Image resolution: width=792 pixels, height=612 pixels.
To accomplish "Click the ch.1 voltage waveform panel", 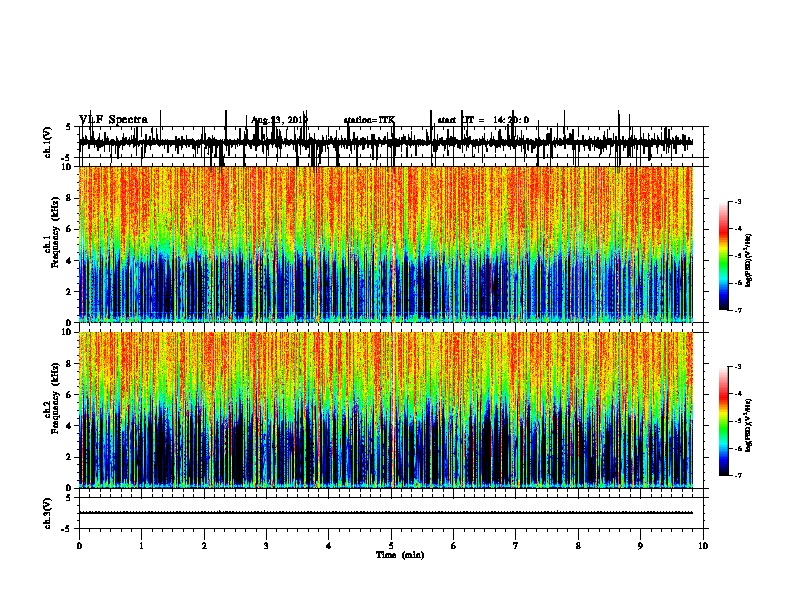I will click(391, 142).
